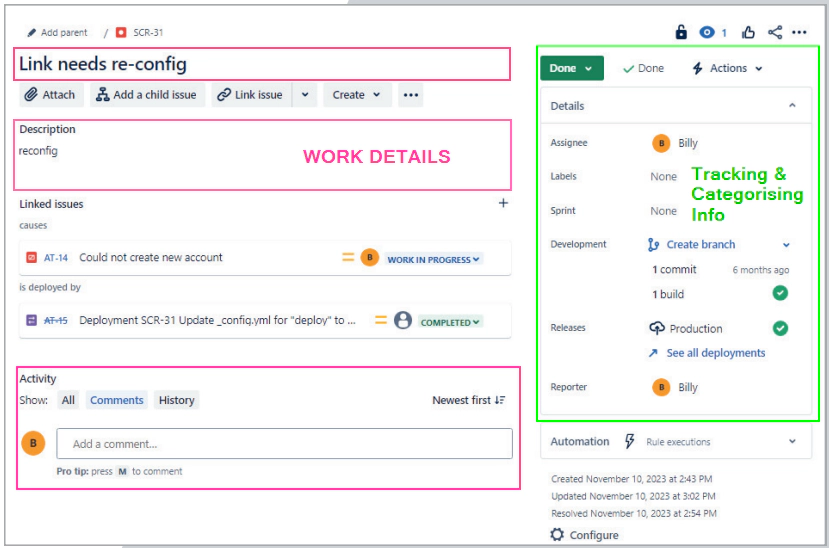Click unassigned avatar on AT-15 row

pos(403,320)
